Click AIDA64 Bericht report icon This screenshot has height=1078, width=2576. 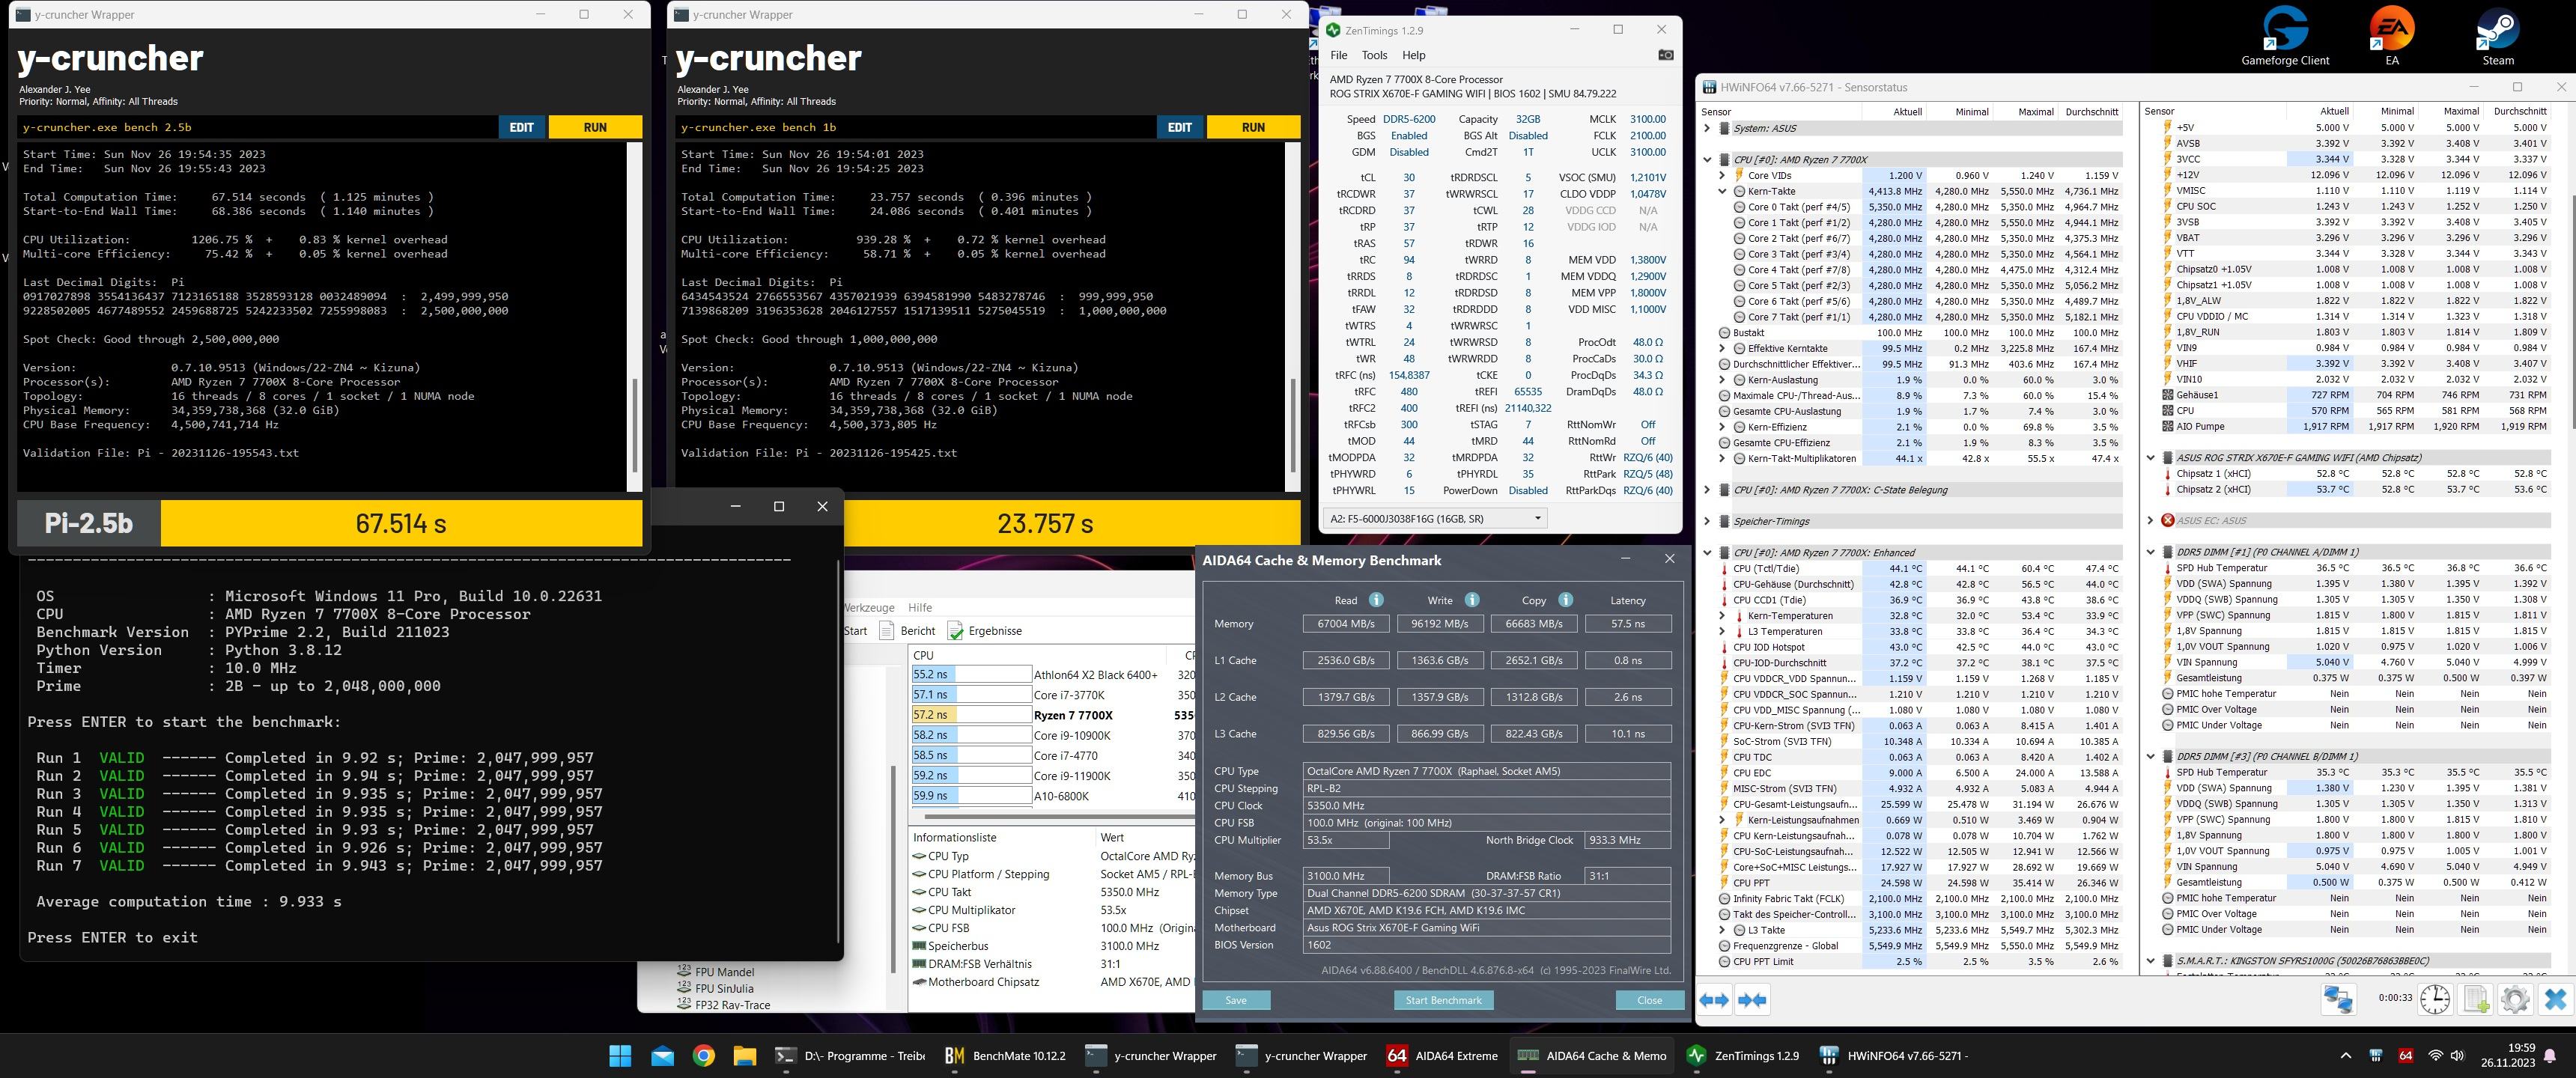coord(886,631)
